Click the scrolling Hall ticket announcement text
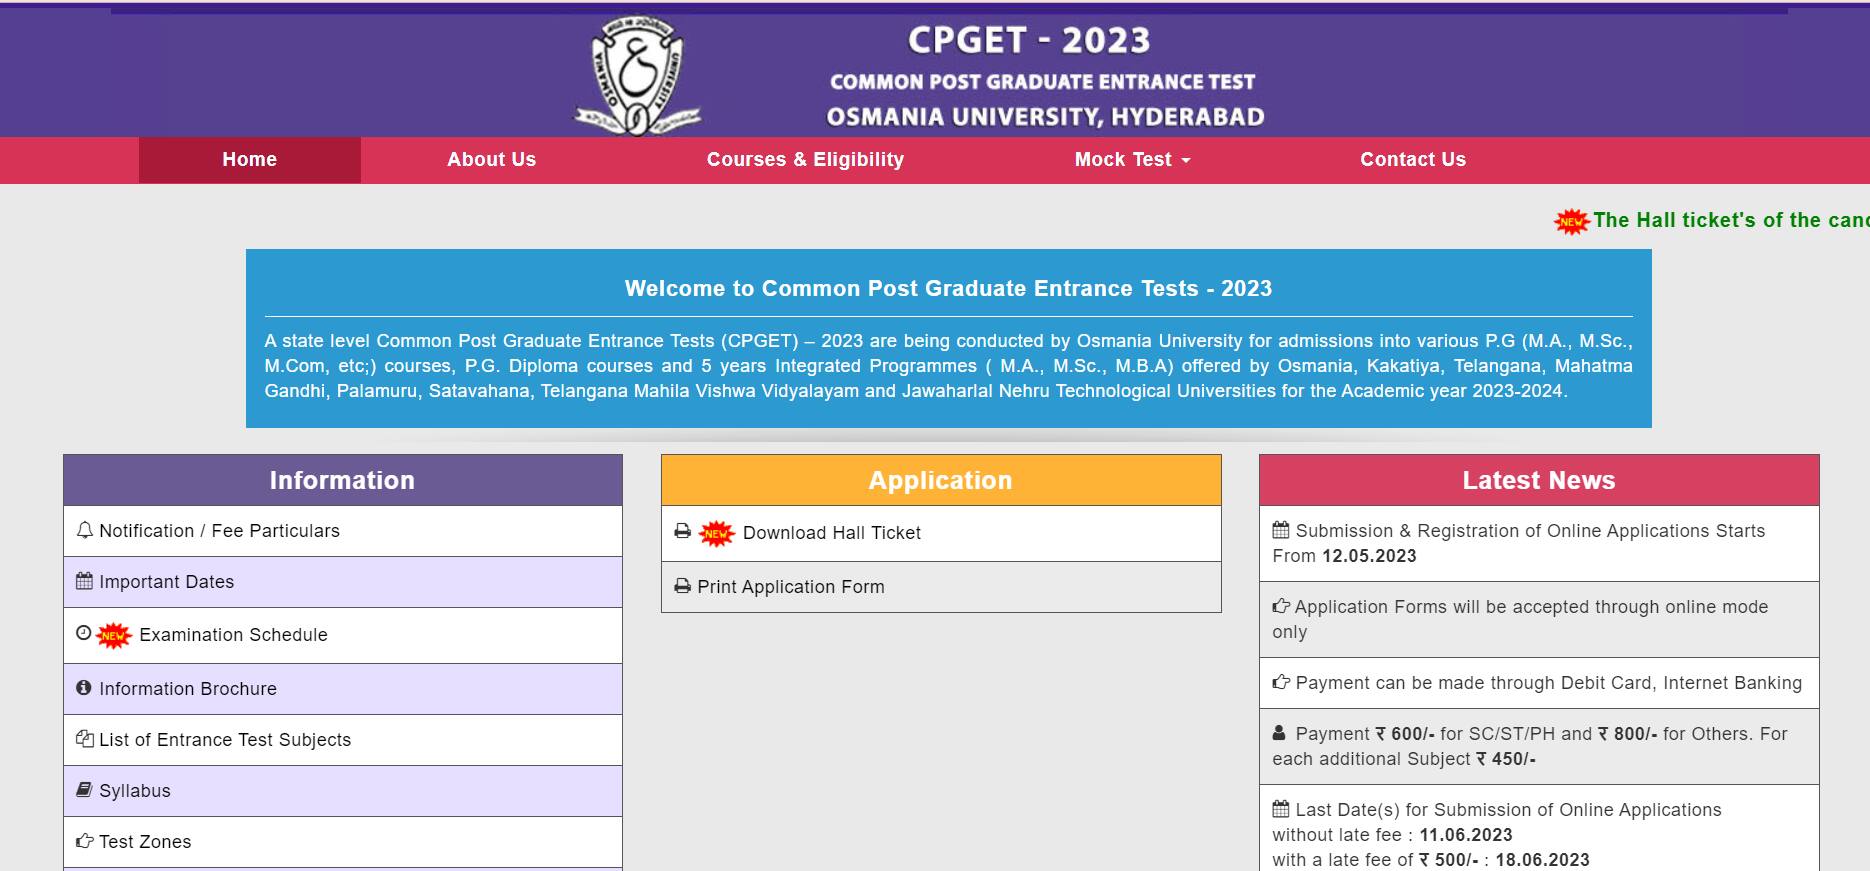This screenshot has width=1870, height=871. point(1731,220)
